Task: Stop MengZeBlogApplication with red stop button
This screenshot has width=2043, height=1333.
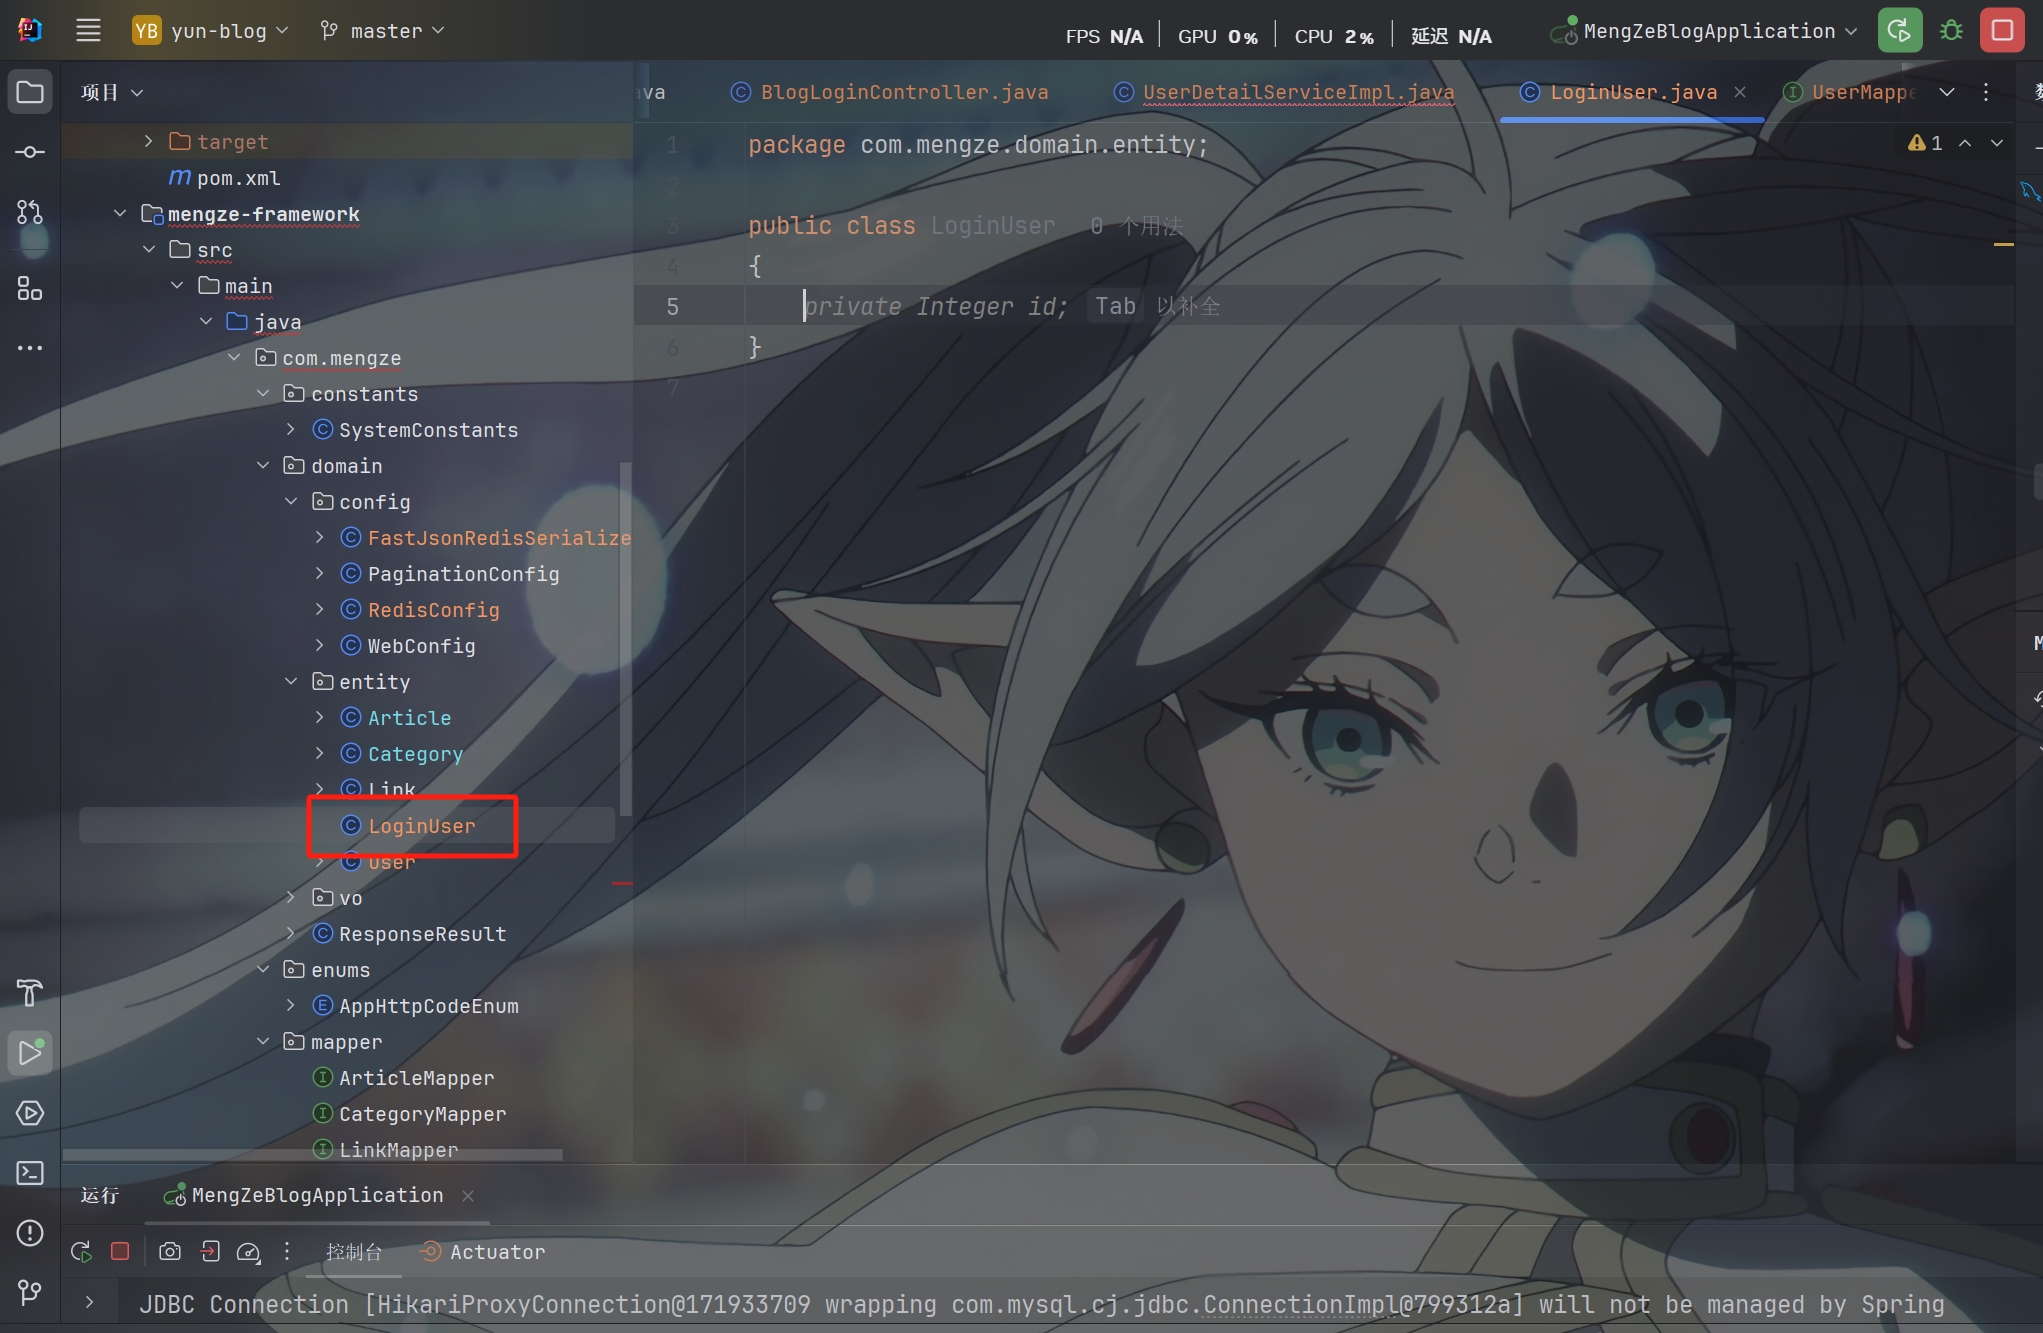Action: 2002,31
